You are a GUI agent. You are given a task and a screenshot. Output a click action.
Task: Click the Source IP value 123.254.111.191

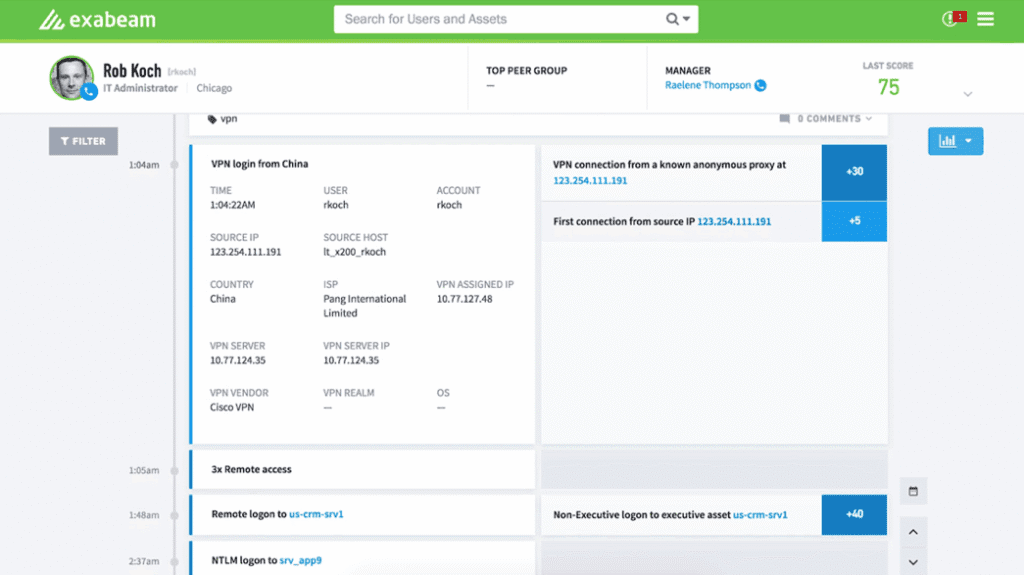pyautogui.click(x=246, y=252)
